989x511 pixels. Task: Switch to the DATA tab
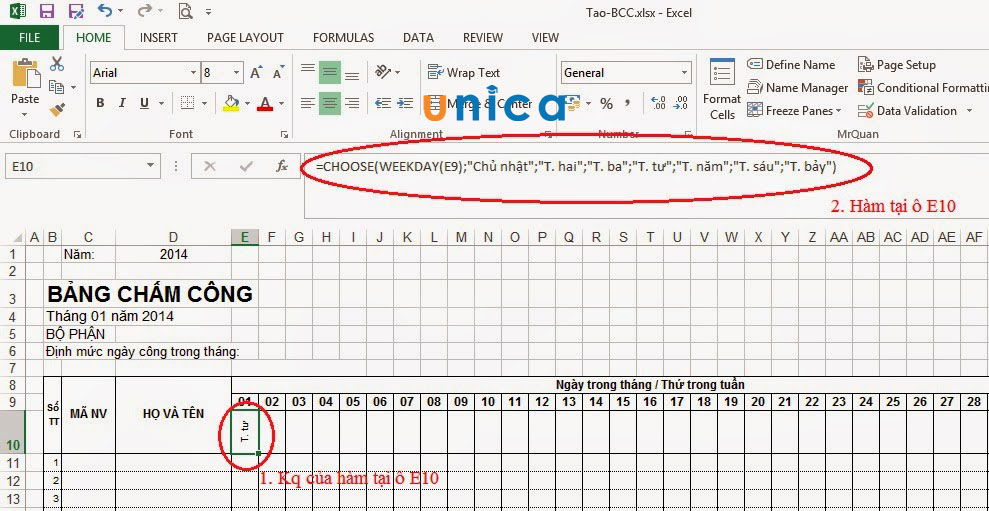coord(418,38)
